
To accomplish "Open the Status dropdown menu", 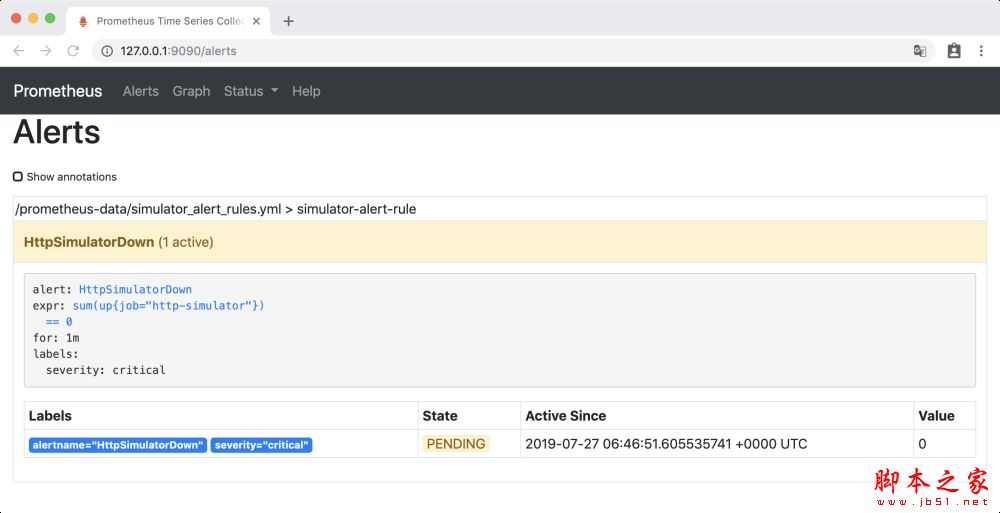I will [250, 91].
